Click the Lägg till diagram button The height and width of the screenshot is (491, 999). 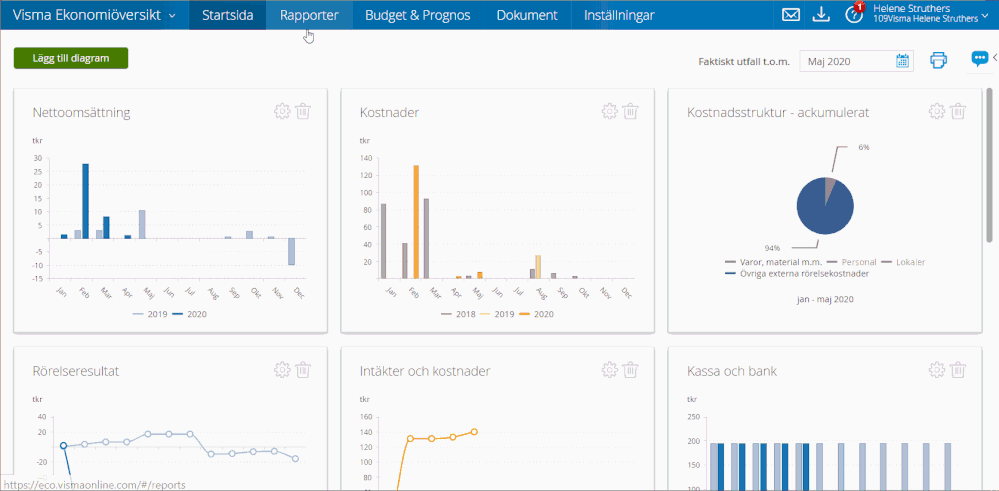[71, 58]
